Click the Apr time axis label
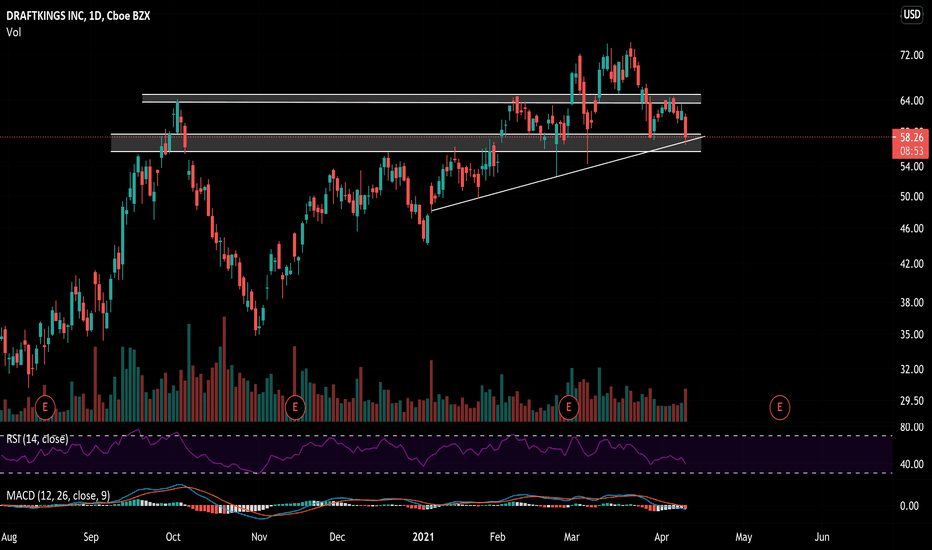 [662, 537]
